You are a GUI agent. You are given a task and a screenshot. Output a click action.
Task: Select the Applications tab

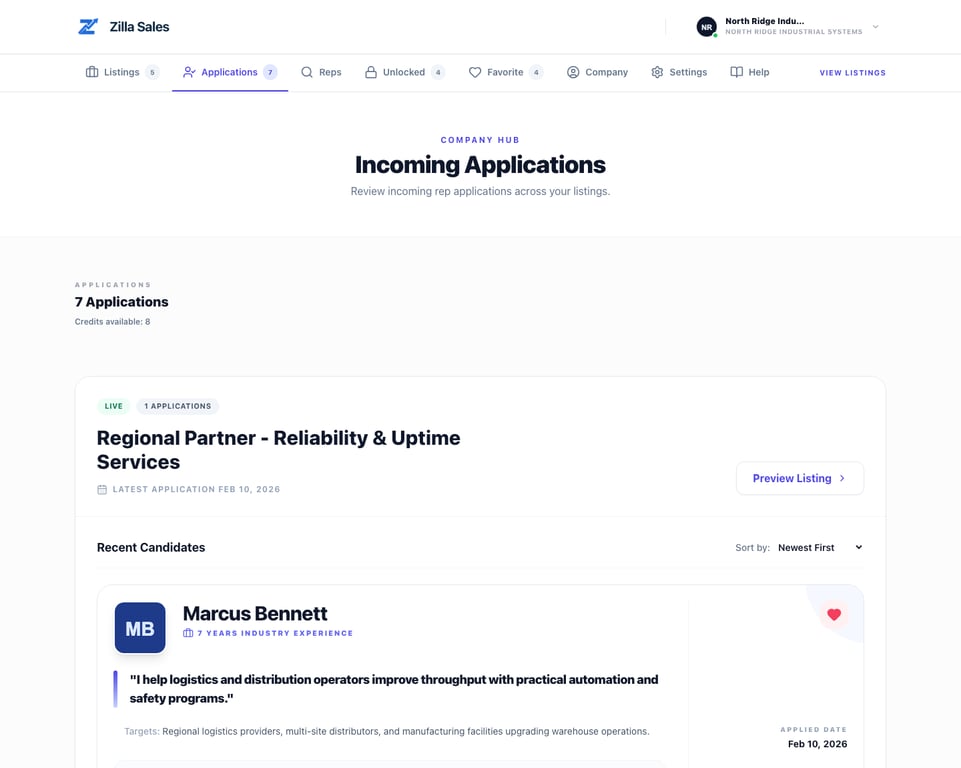[230, 72]
